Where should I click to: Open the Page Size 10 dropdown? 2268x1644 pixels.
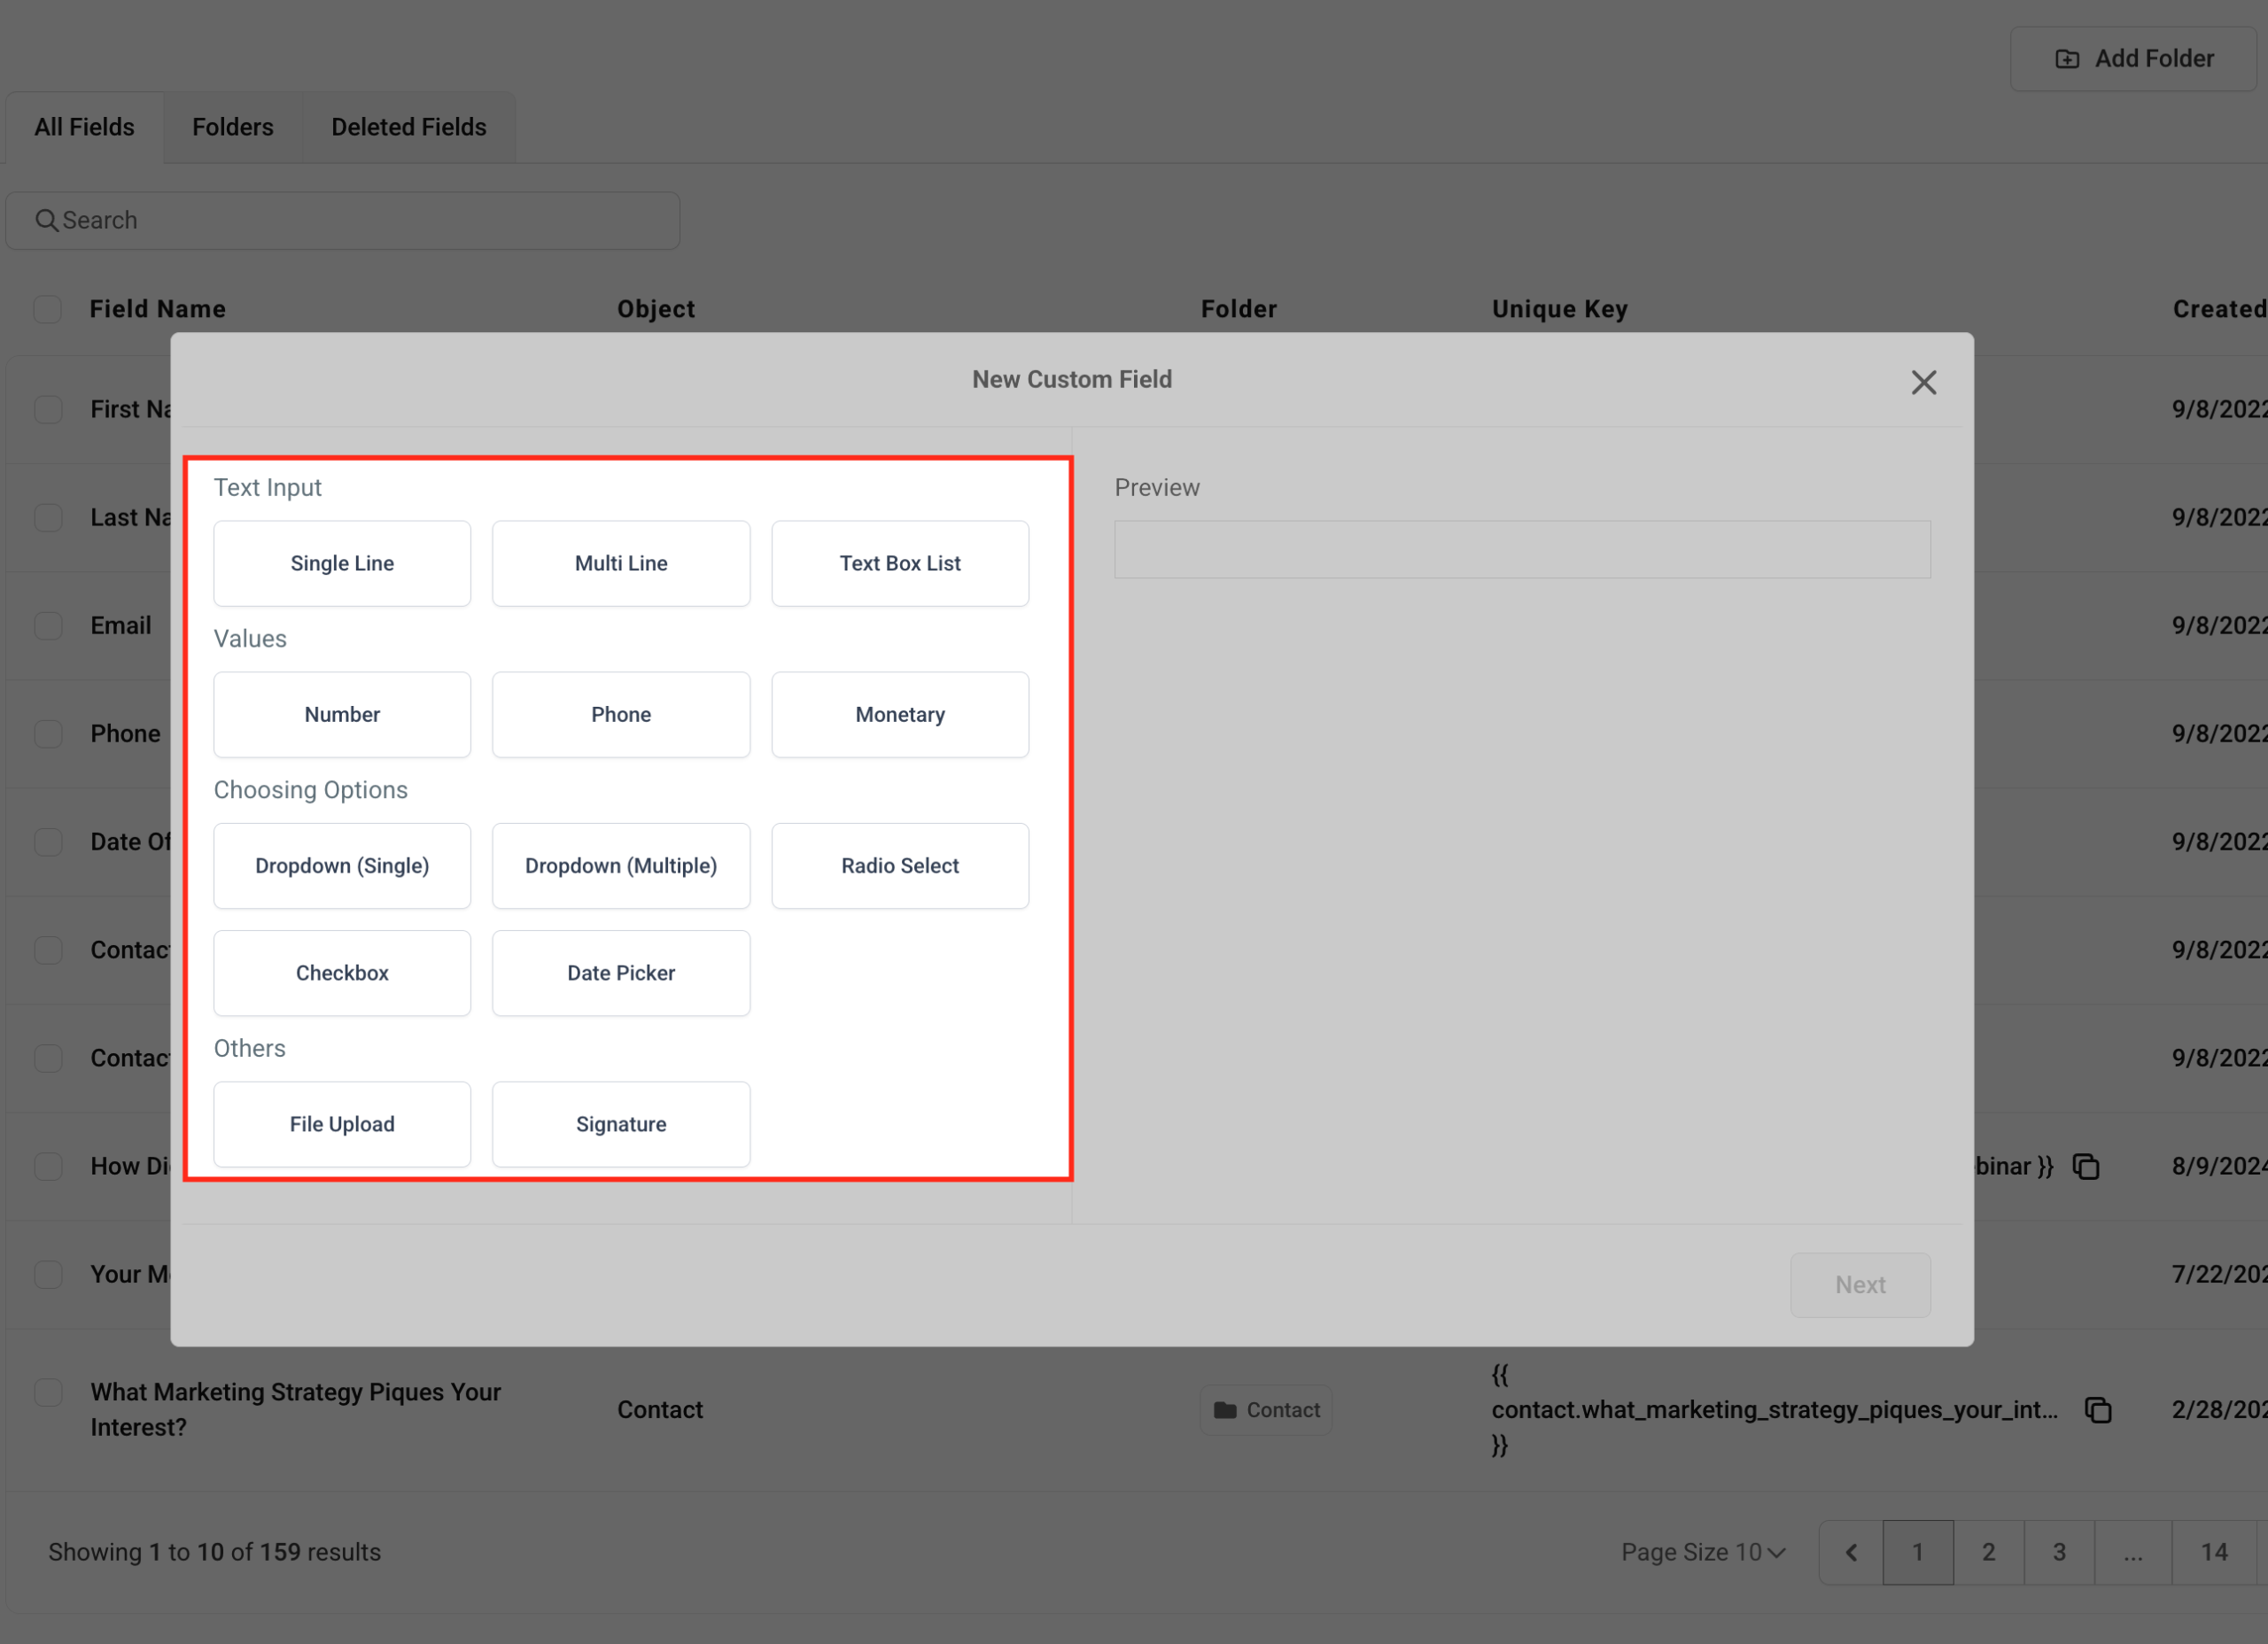click(1702, 1552)
